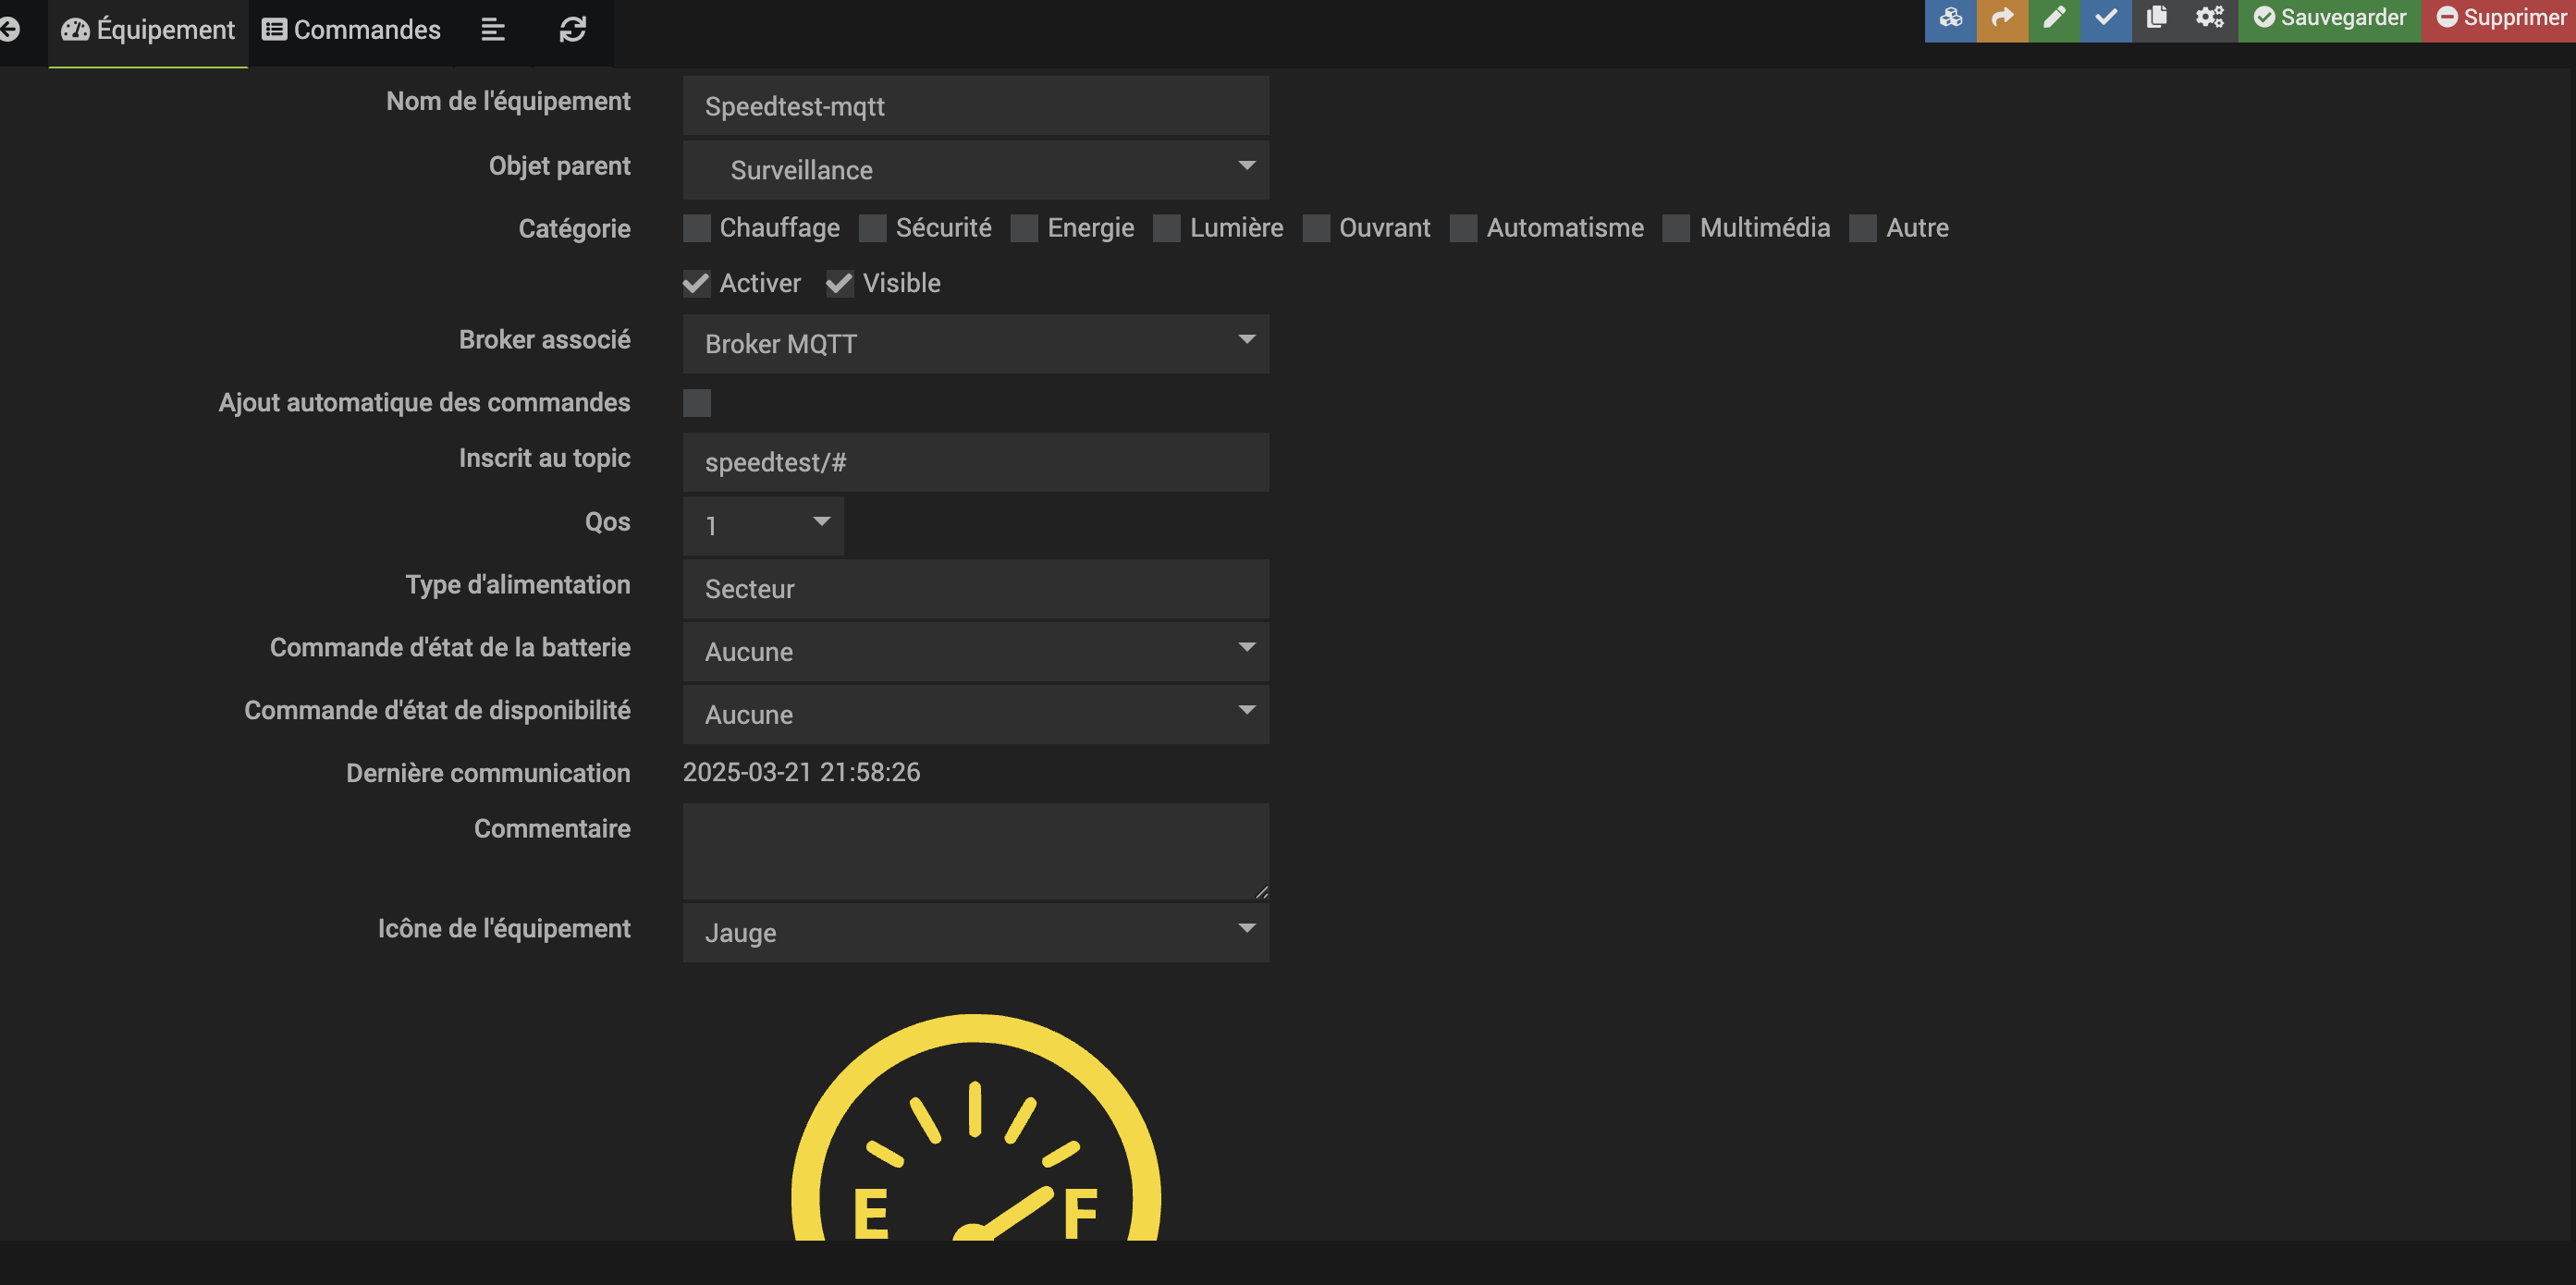This screenshot has width=2576, height=1285.
Task: Check the Automatisme category
Action: coord(1464,228)
